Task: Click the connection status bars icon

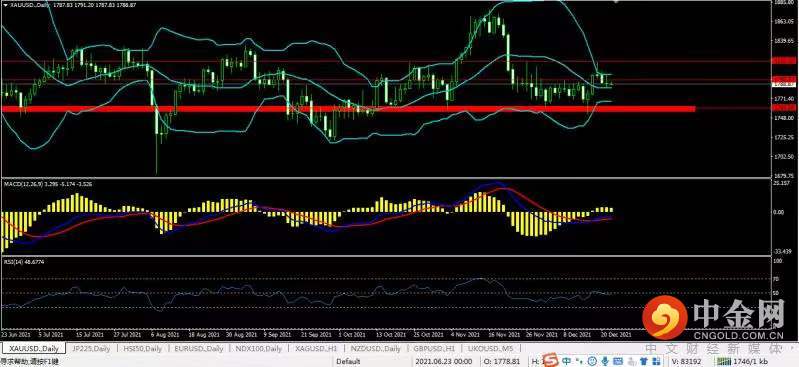Action: click(x=724, y=361)
